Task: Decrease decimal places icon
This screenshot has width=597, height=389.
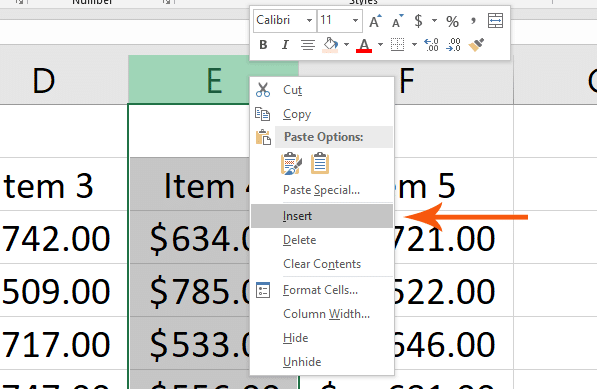Action: click(x=453, y=45)
